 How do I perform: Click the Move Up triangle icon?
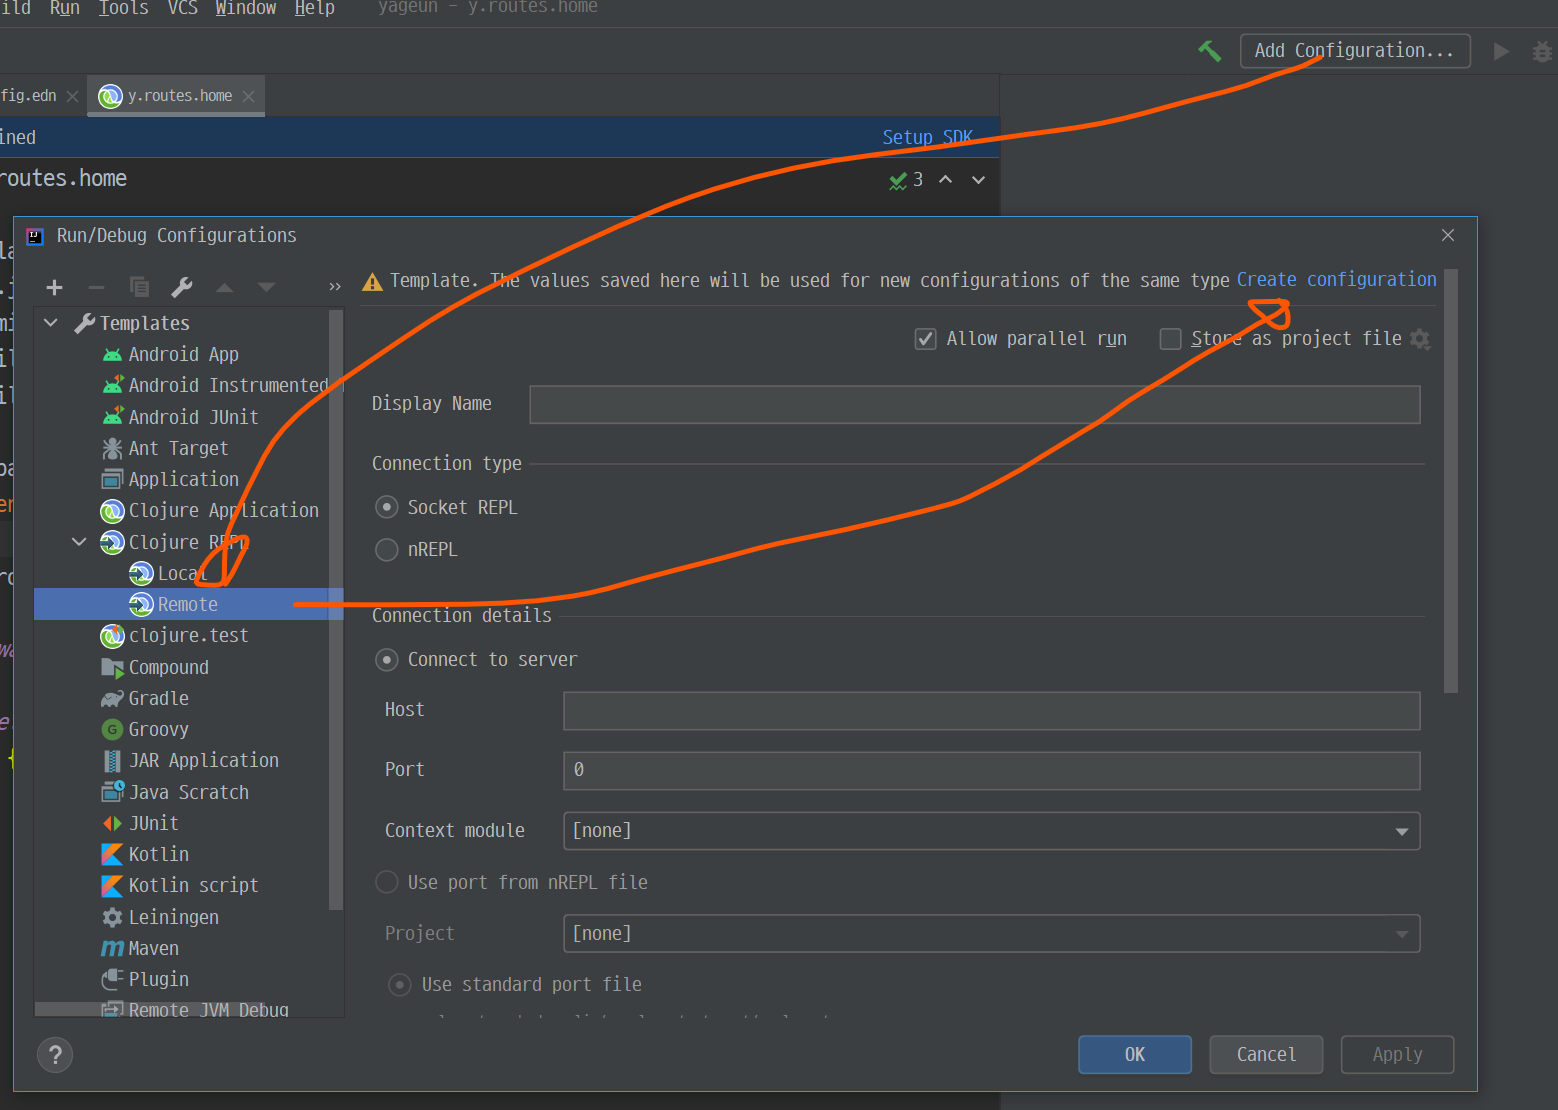[x=224, y=288]
